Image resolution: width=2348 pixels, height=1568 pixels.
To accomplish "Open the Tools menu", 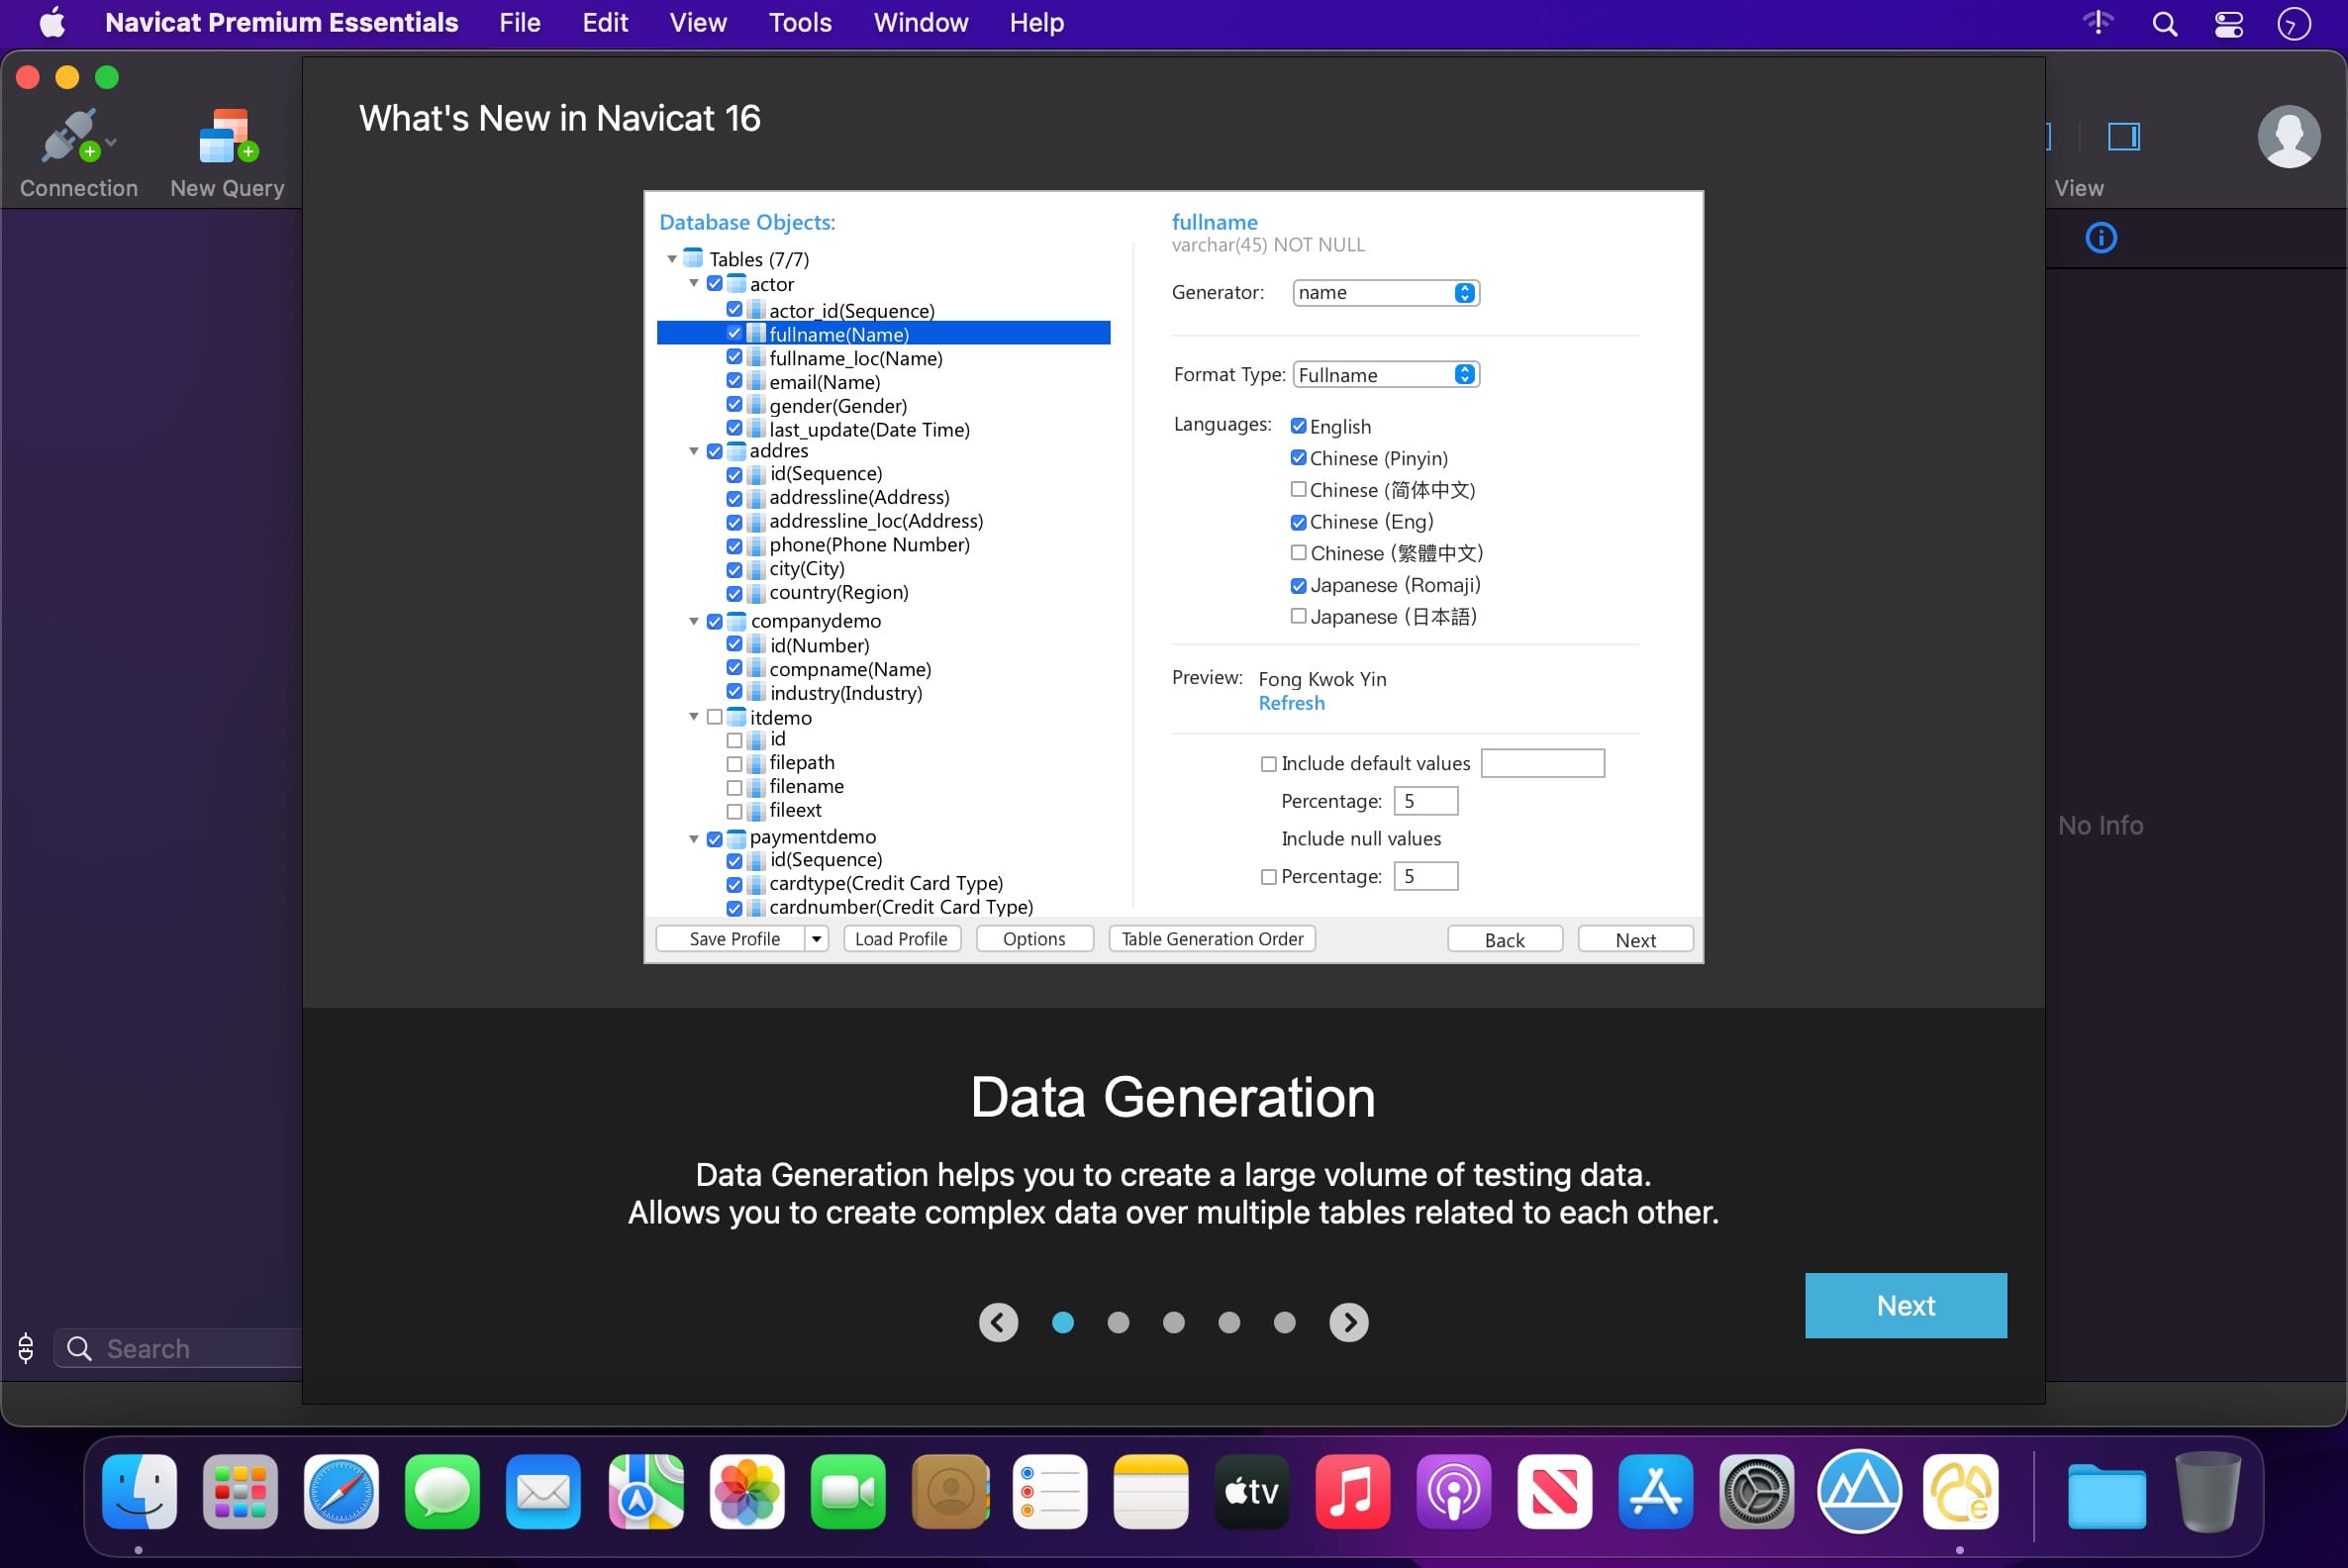I will click(x=799, y=22).
